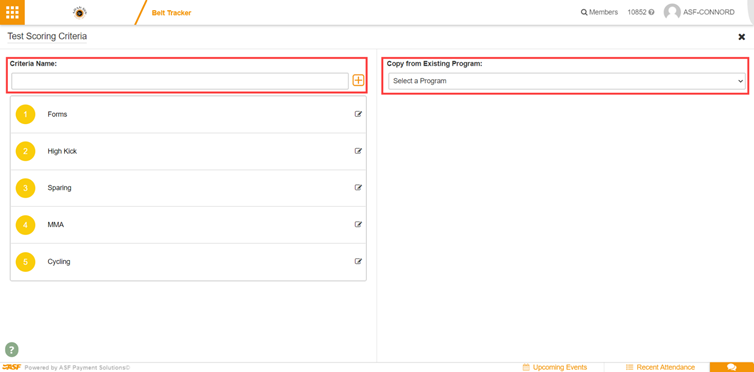Edit the Sparing criteria
Screen dimensions: 754x372
[358, 188]
